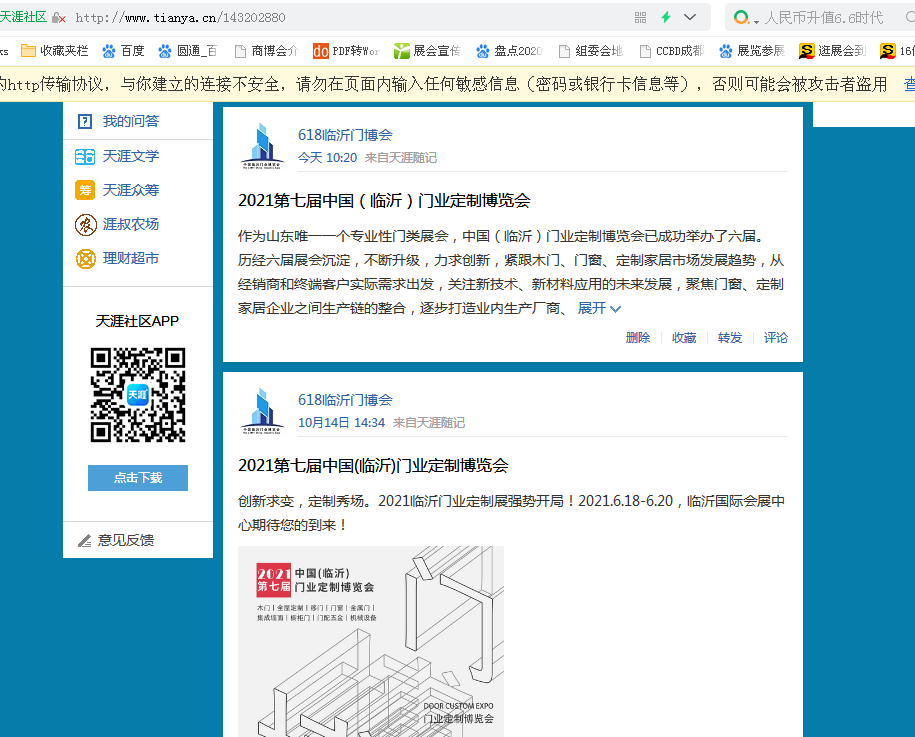The height and width of the screenshot is (737, 915).
Task: Click the QR grid icon in the address bar
Action: [640, 17]
